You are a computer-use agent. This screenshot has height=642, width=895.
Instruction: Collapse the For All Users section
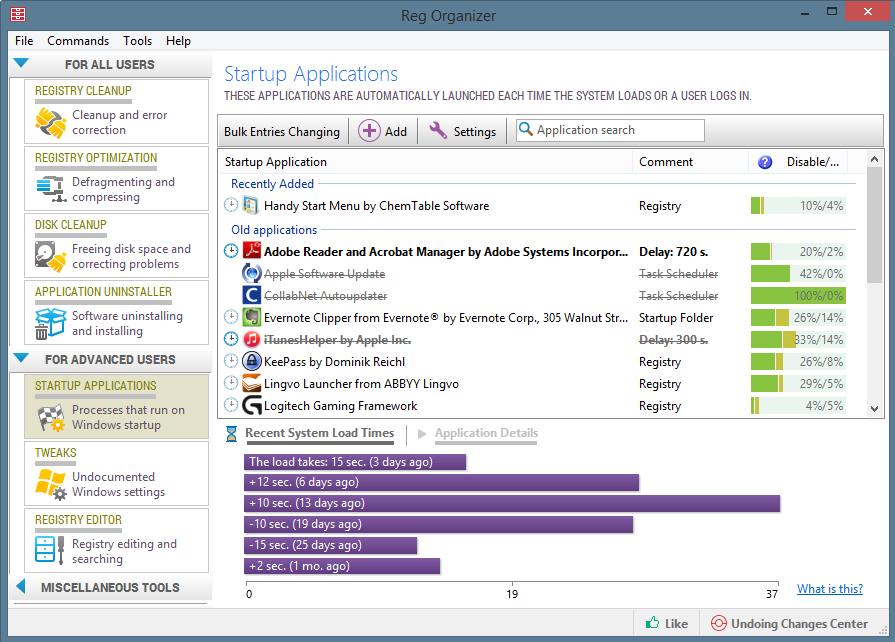pyautogui.click(x=21, y=64)
